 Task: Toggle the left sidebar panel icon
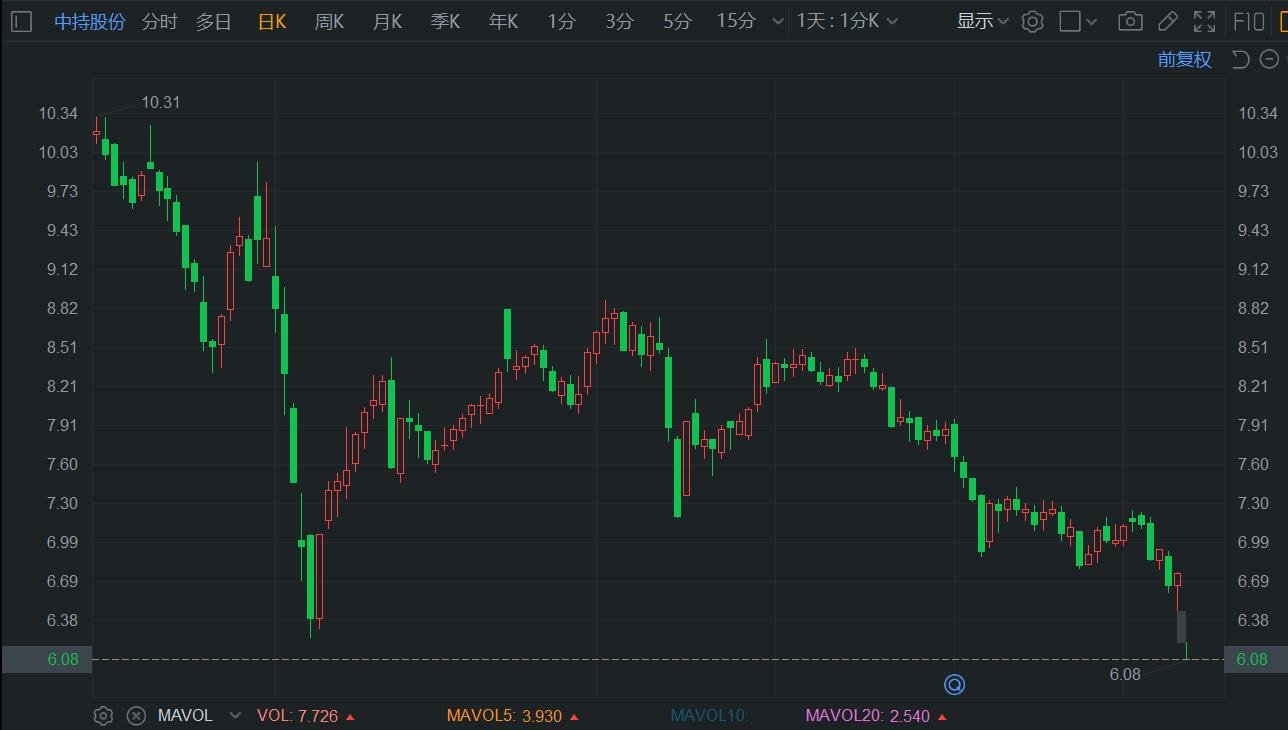click(21, 21)
